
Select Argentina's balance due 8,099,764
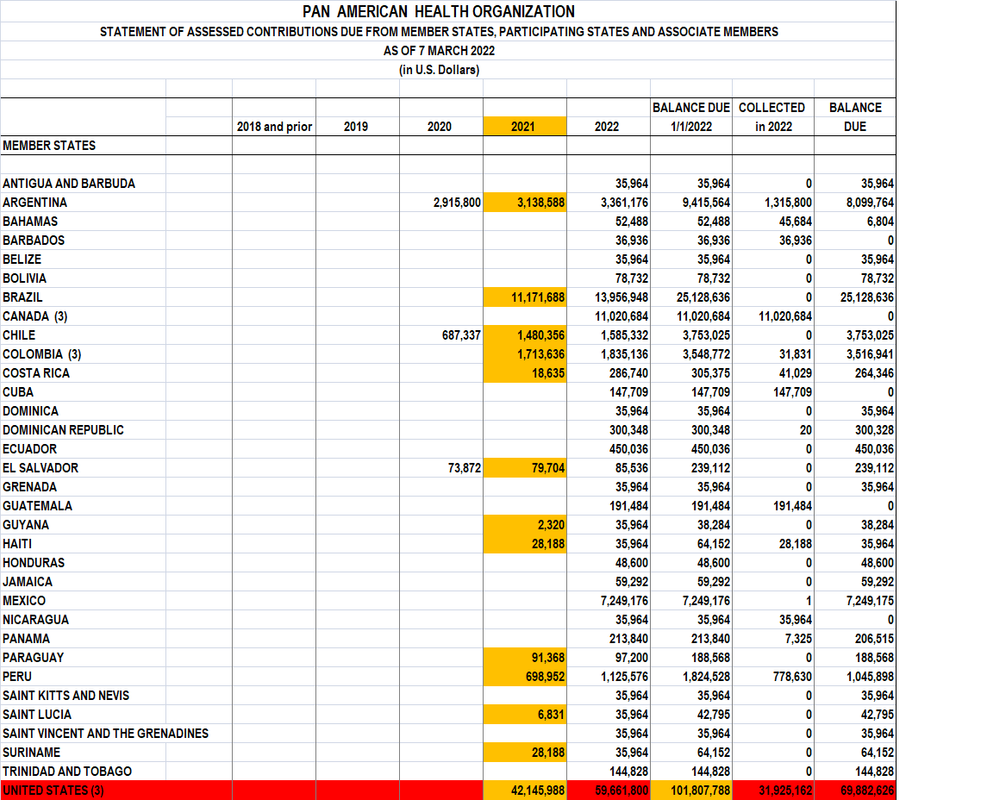(870, 203)
